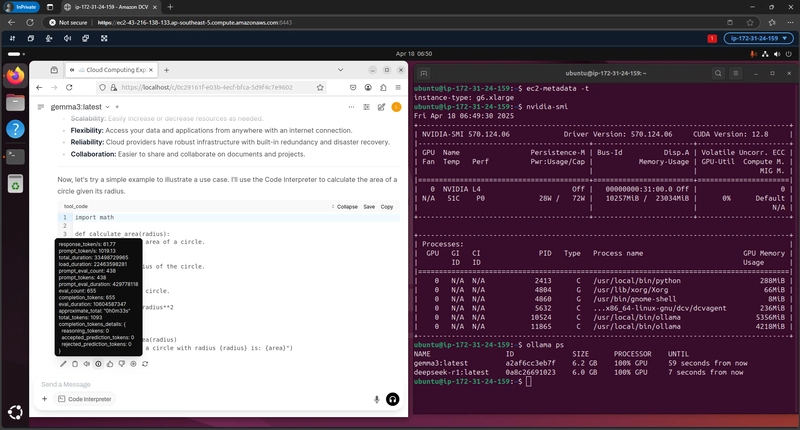Click the Edge favorites star icon

[x=749, y=22]
